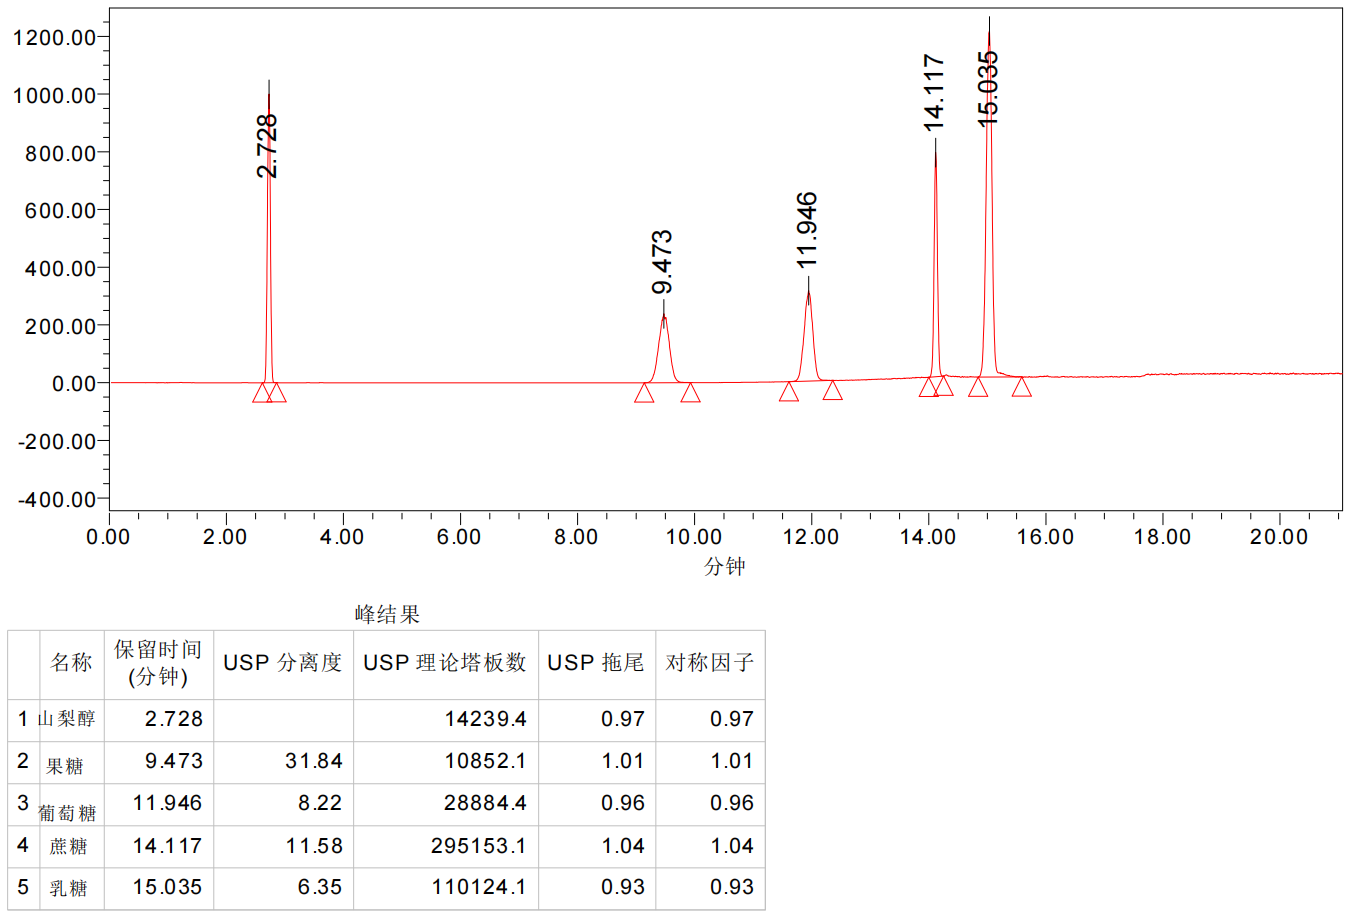This screenshot has width=1353, height=919.
Task: Click the start triangle marker of the 9.473 peak
Action: (x=644, y=393)
